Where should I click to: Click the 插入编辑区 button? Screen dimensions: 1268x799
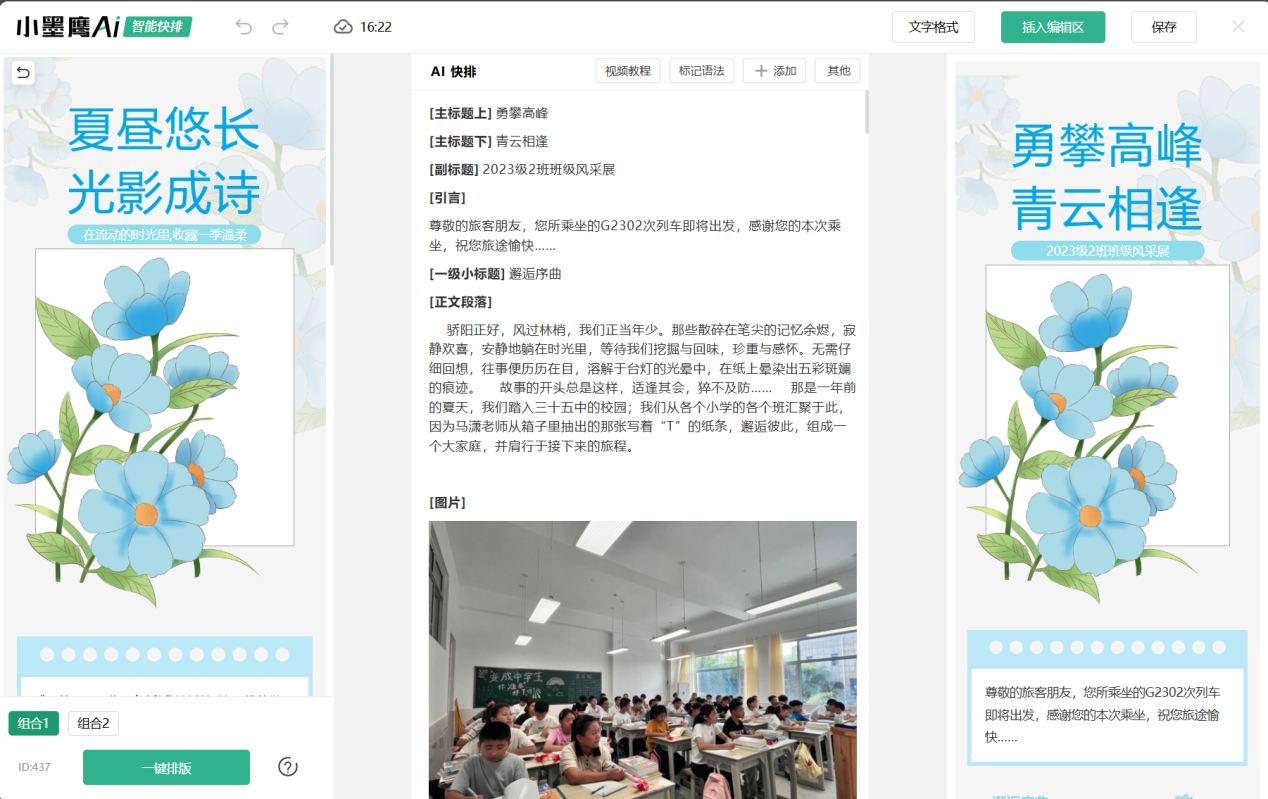pyautogui.click(x=1052, y=27)
